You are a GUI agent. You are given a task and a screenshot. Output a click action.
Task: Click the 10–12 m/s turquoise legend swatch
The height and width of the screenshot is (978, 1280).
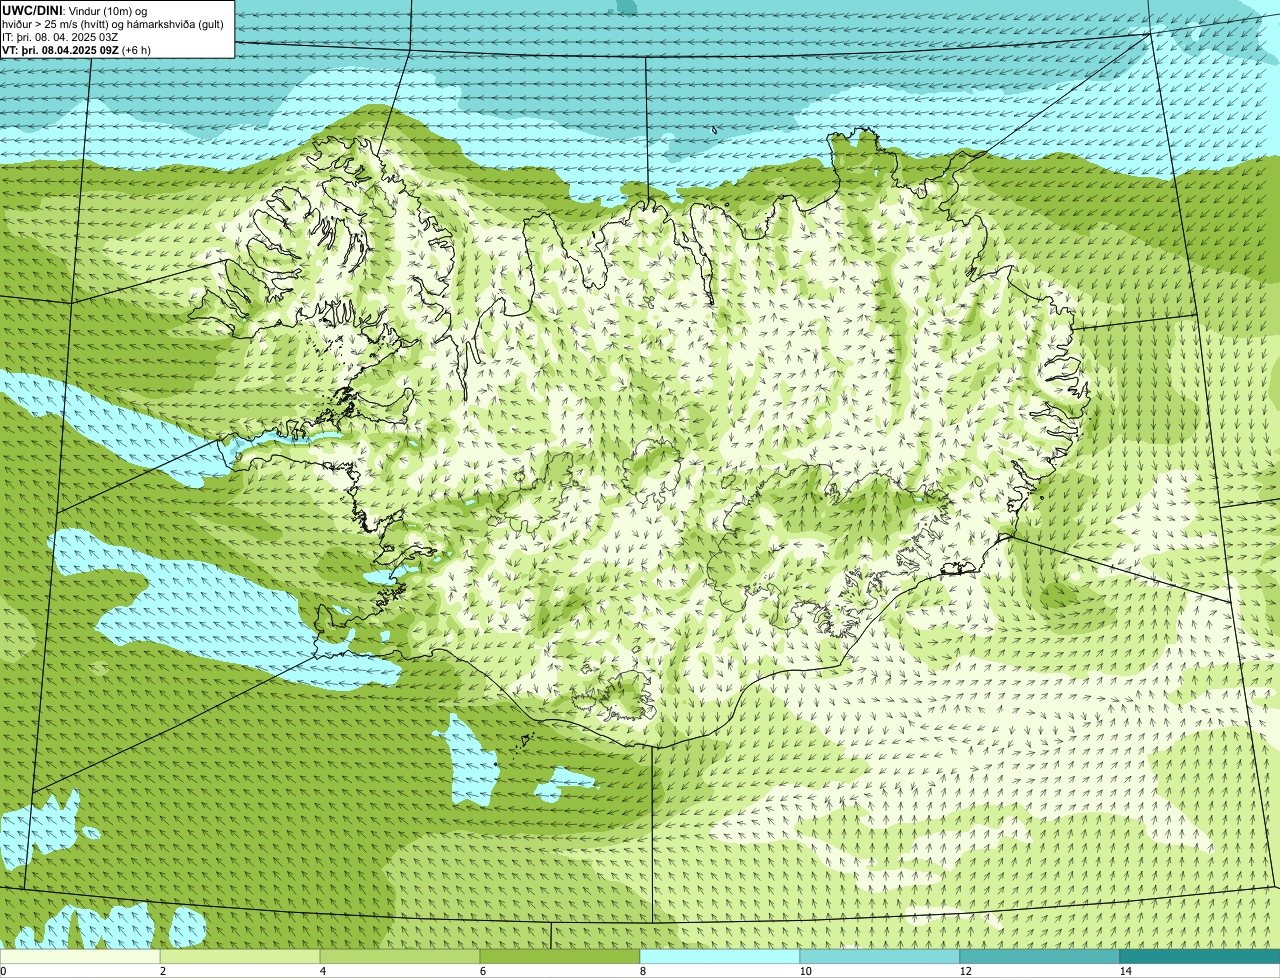[880, 957]
